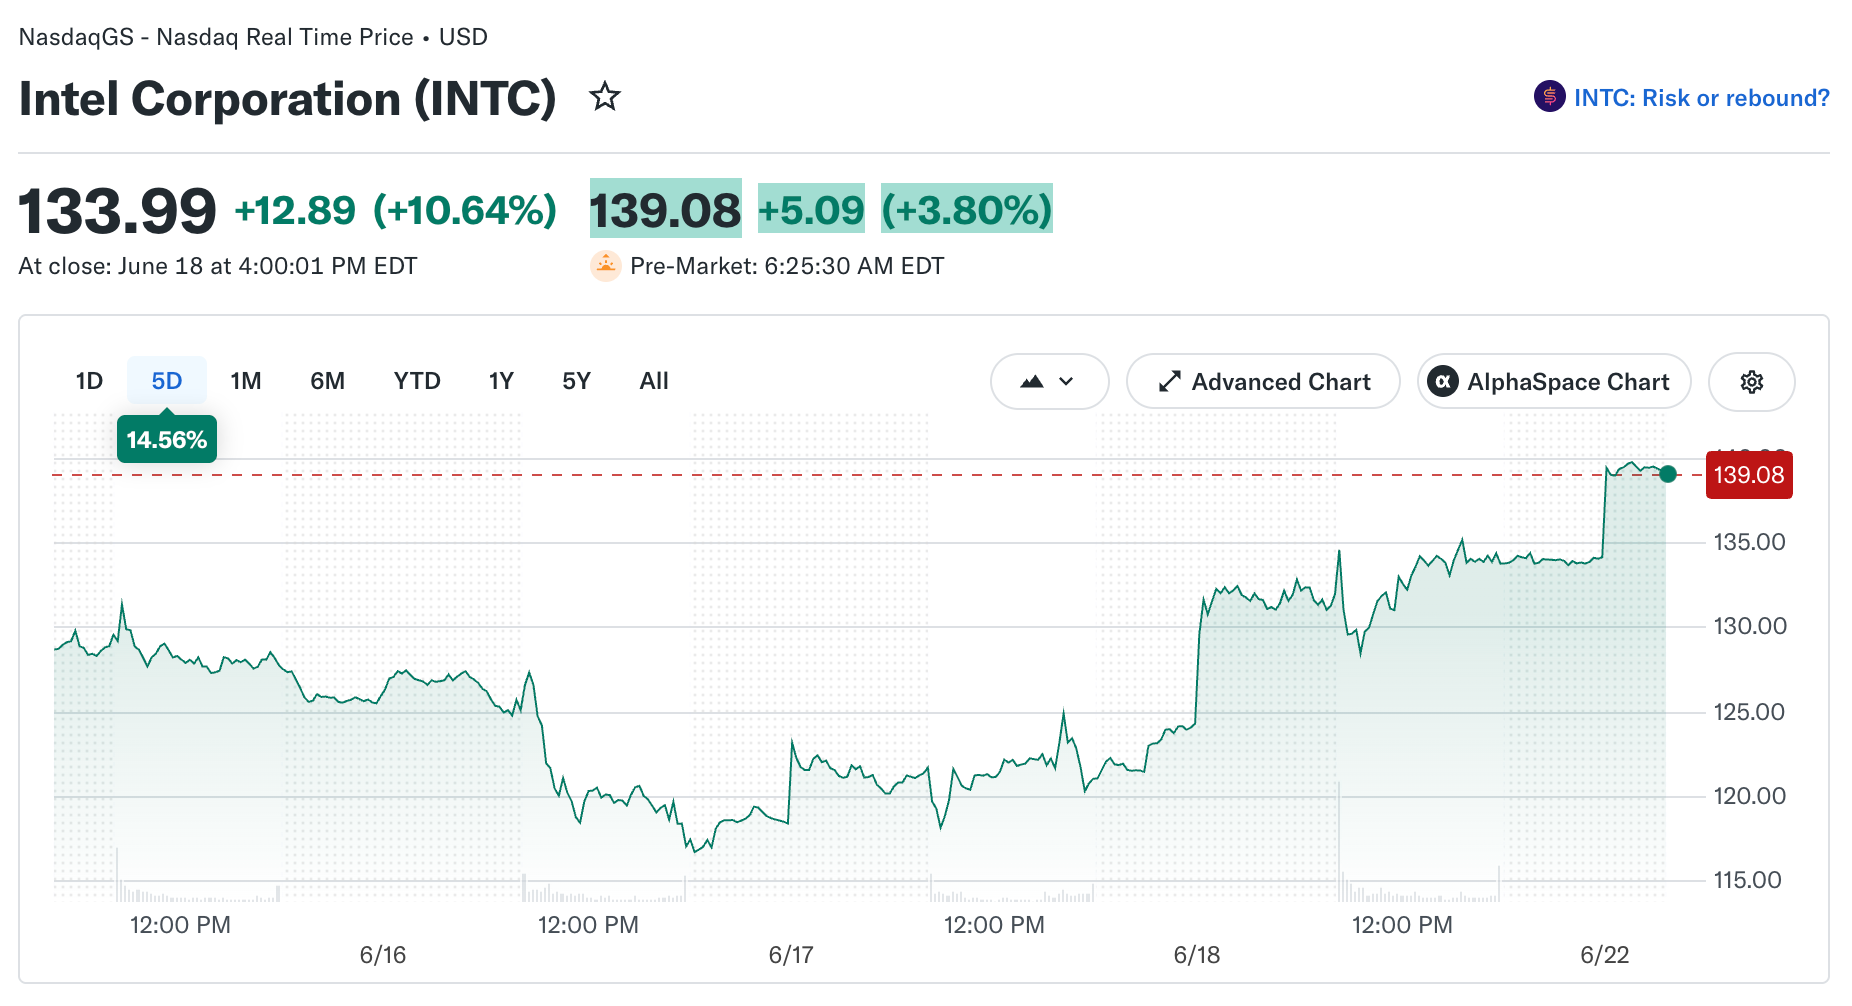
Task: Select the 1M time range
Action: coord(246,381)
